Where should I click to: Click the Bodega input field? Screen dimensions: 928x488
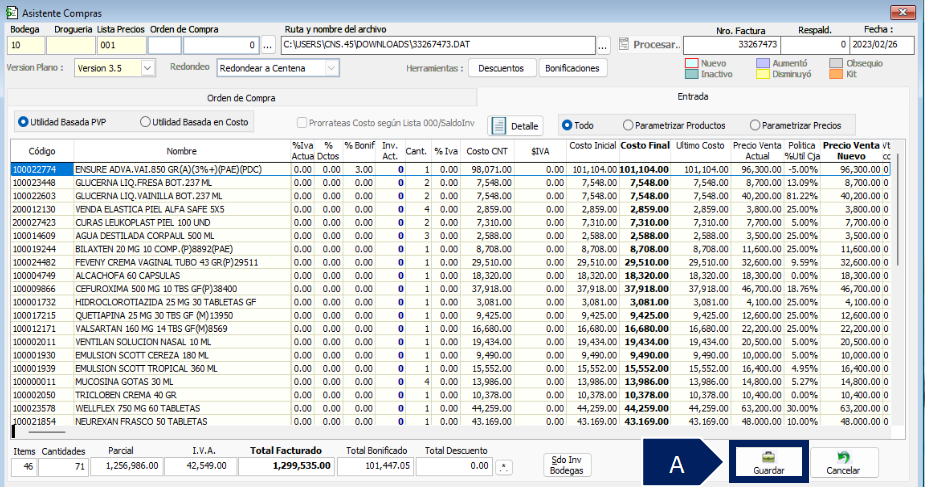pos(26,45)
